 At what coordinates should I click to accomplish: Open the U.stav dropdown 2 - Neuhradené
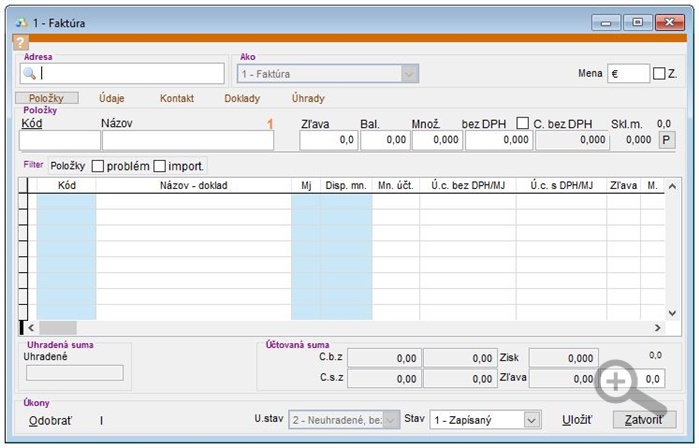click(x=390, y=421)
